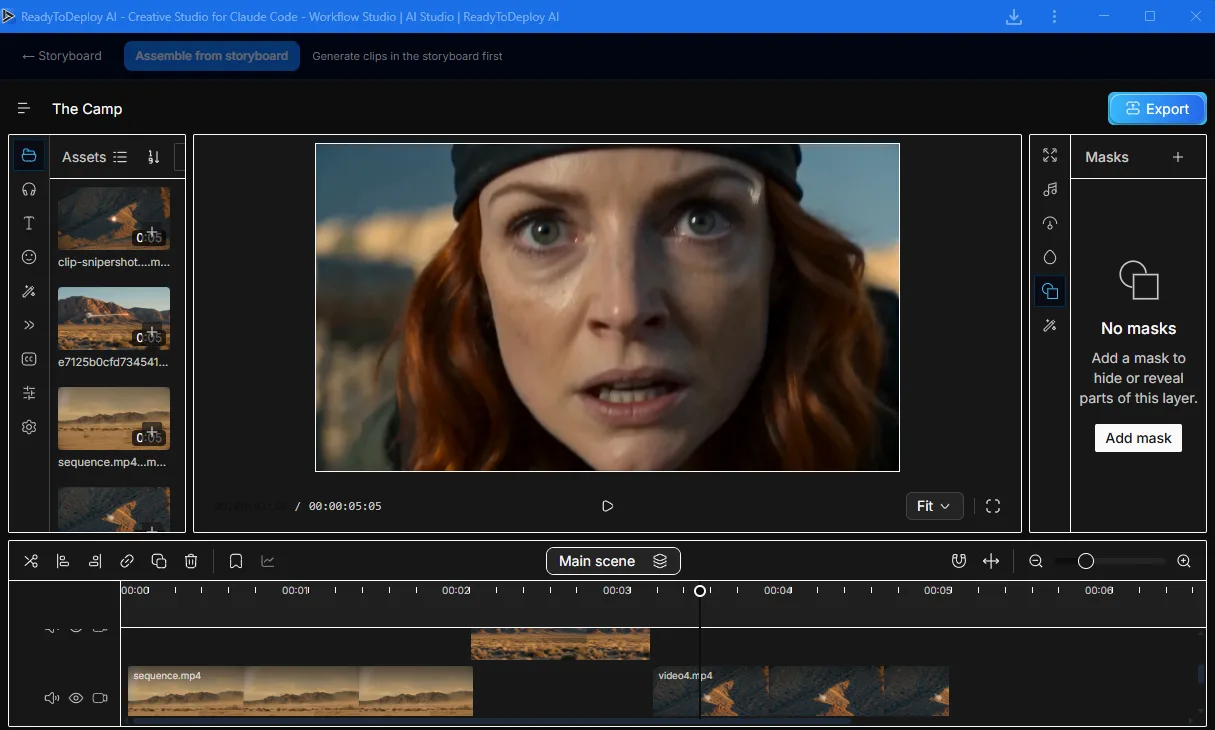1215x730 pixels.
Task: Add clip-snipershot clip to timeline
Action: (x=152, y=234)
